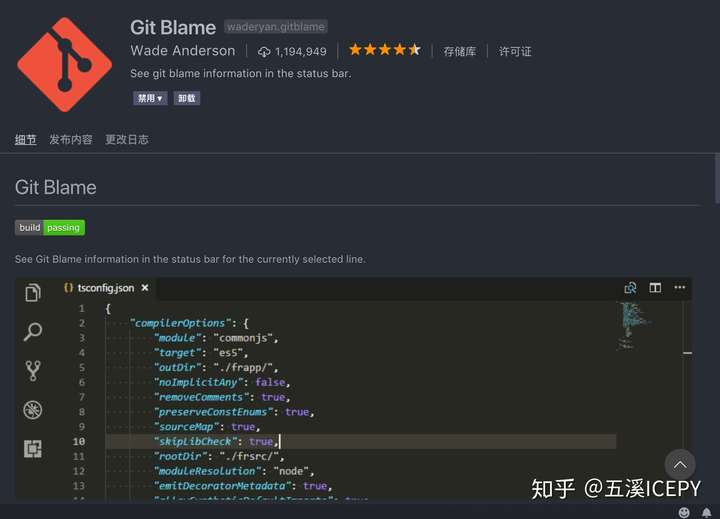Screen dimensions: 720x519
Task: Click the scroll-to-top arrow button
Action: coord(680,464)
